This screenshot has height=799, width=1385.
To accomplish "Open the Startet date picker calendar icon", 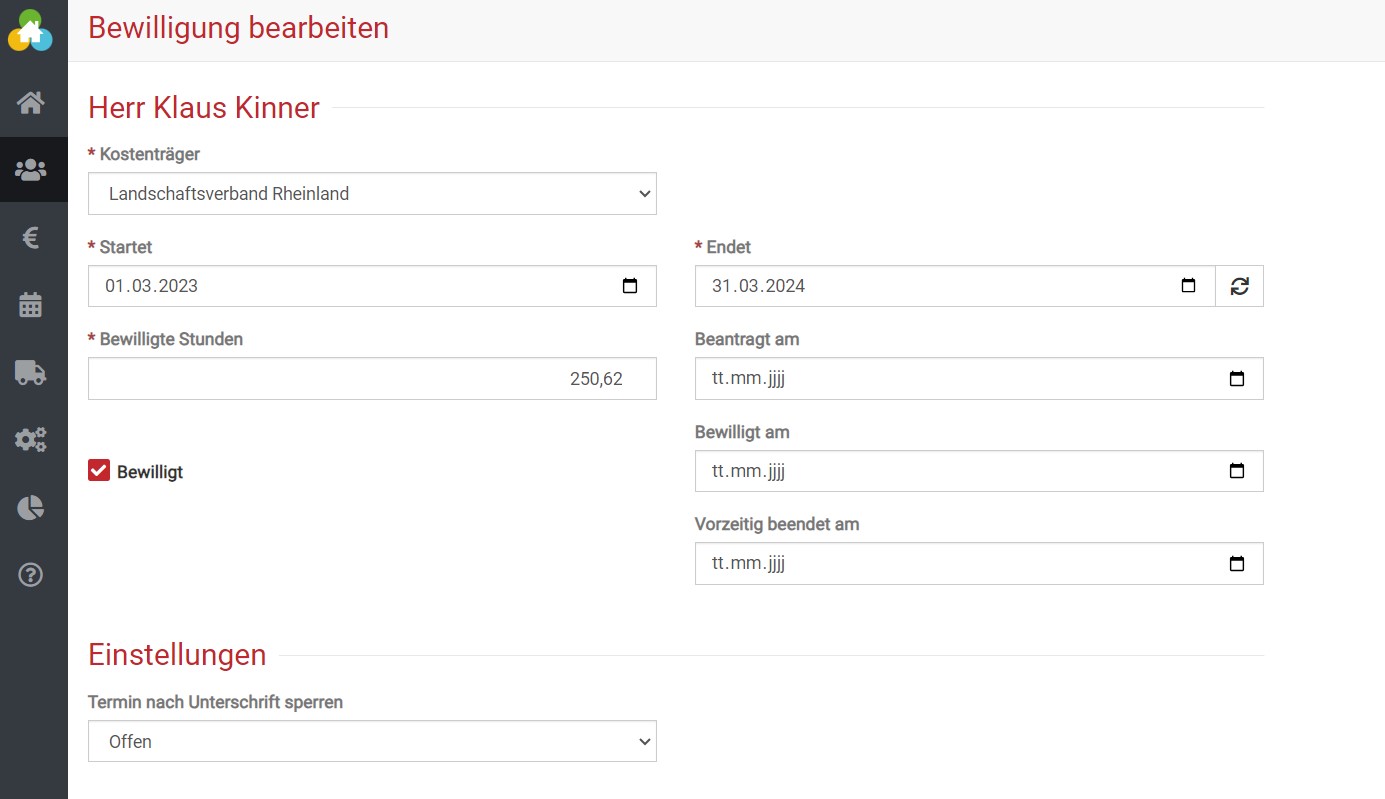I will click(x=630, y=286).
